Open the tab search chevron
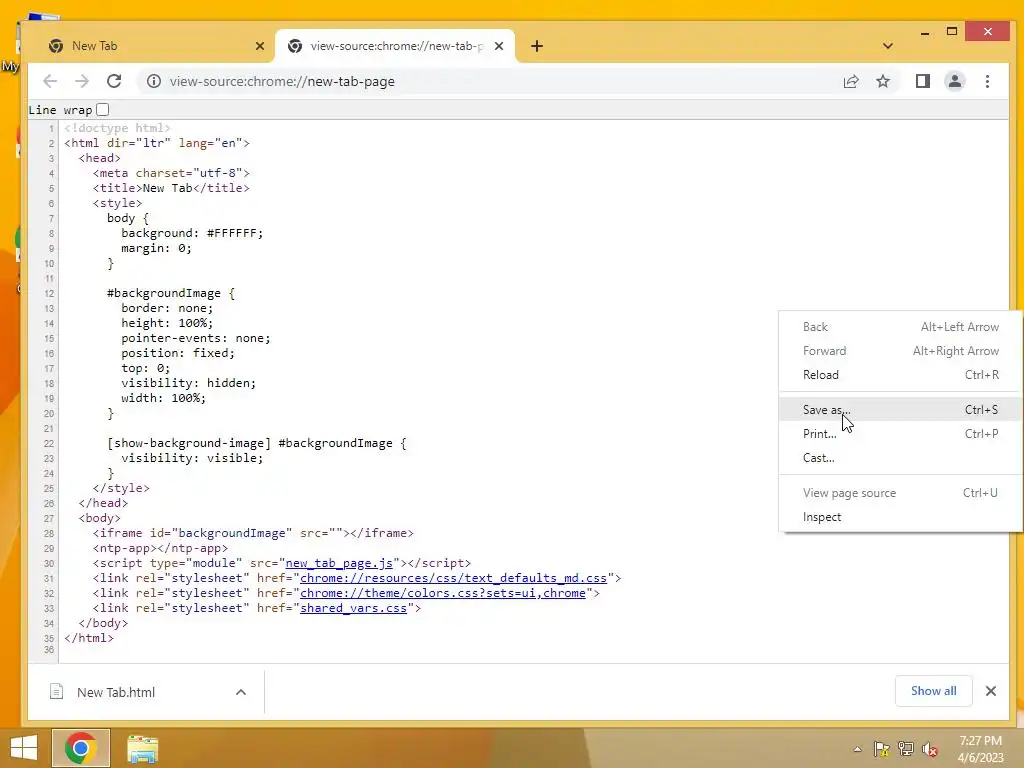This screenshot has width=1024, height=768. (888, 46)
